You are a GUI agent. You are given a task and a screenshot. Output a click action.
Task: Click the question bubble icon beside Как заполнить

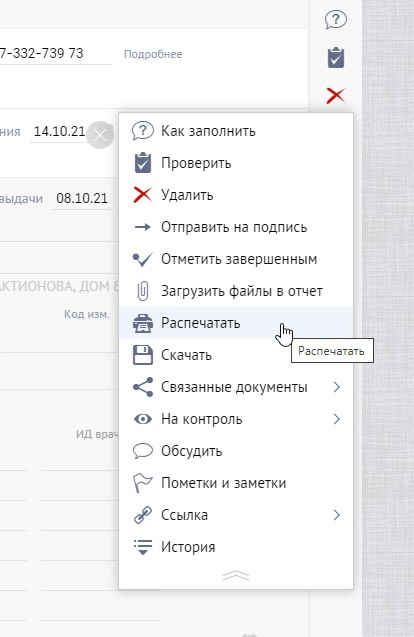click(143, 131)
